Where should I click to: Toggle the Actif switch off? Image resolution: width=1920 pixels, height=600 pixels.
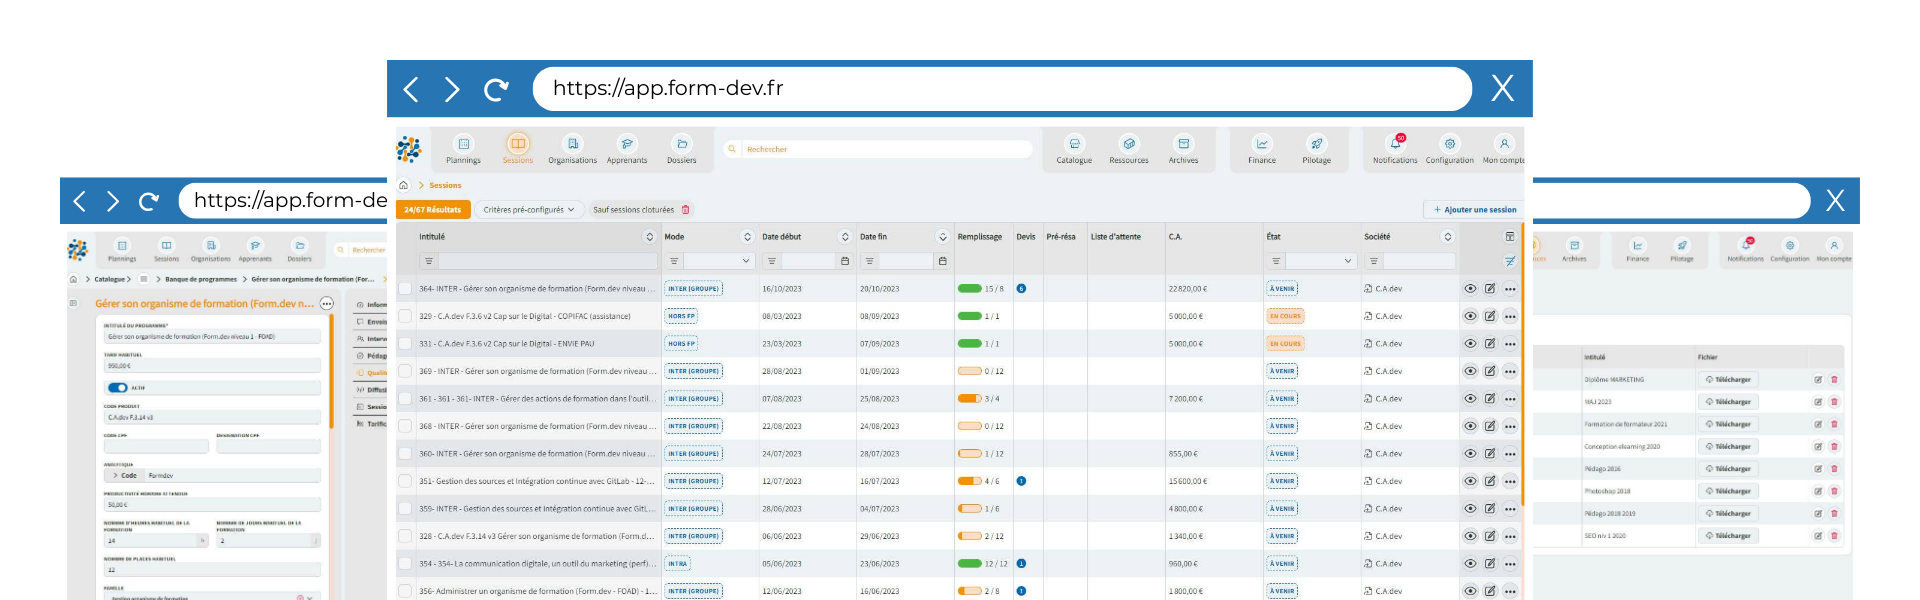118,388
